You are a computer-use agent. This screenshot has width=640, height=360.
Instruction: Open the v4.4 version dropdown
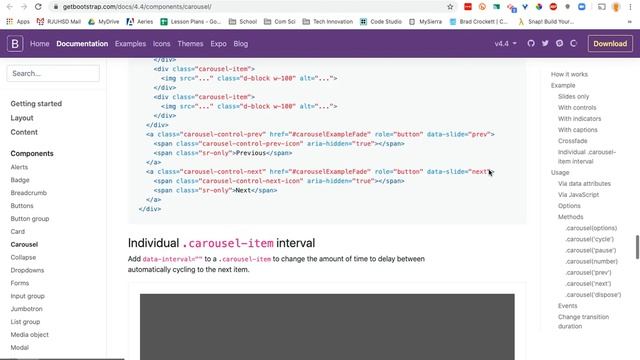(505, 43)
